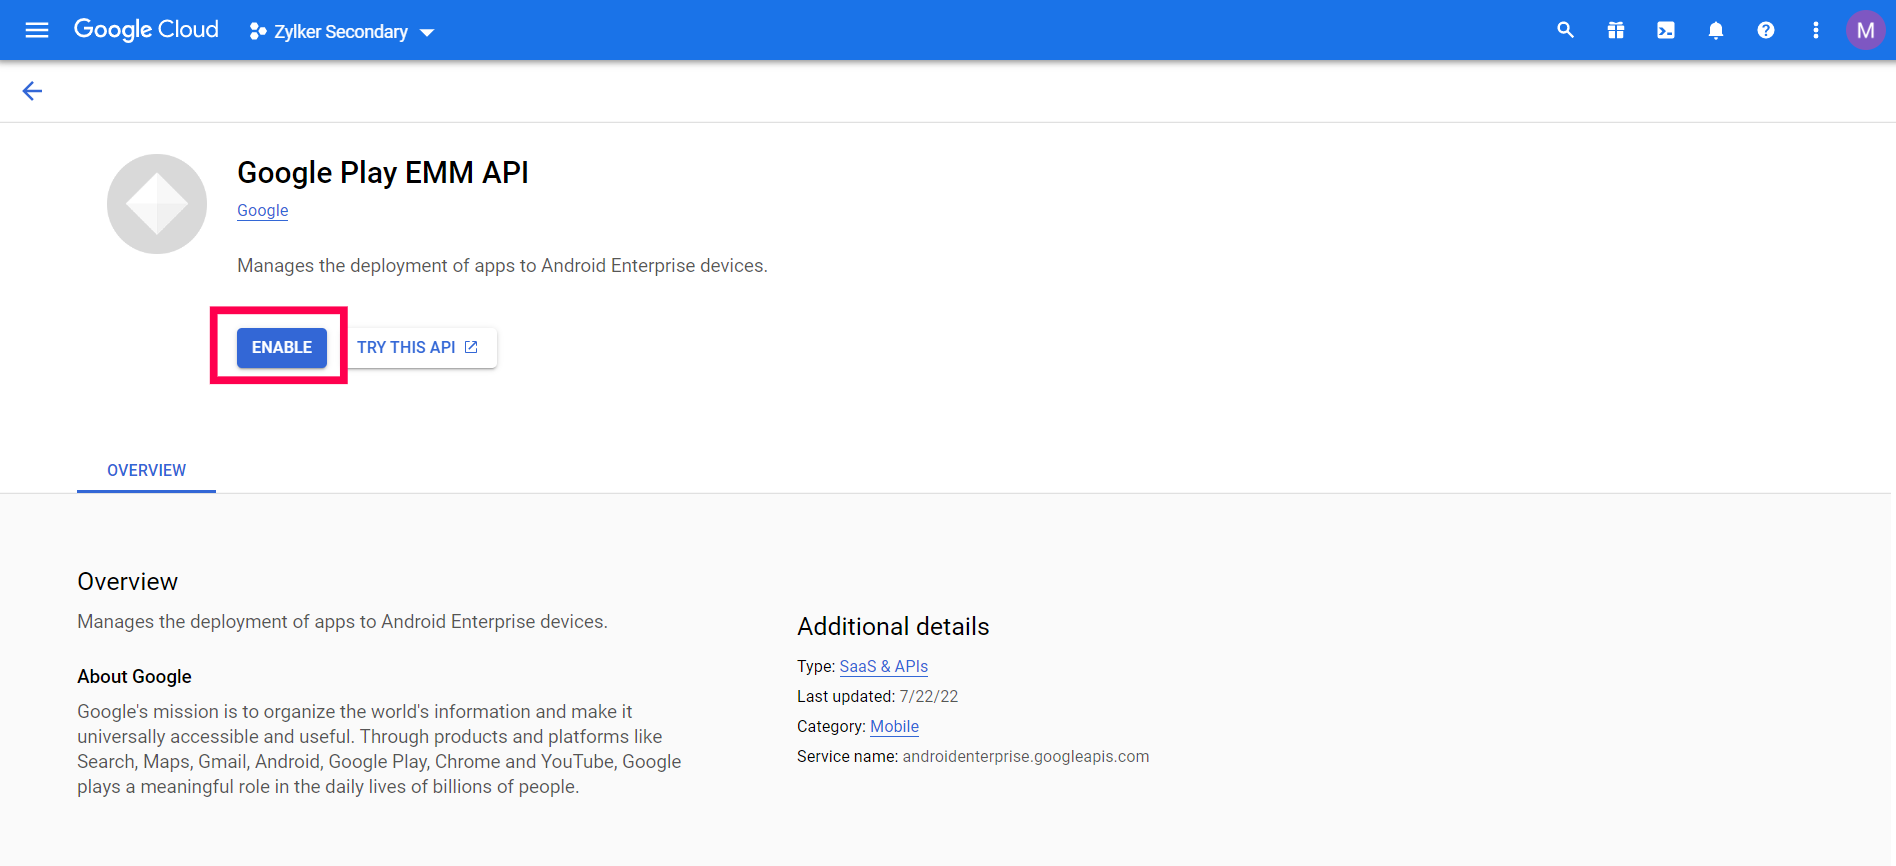Open the notifications bell

[x=1716, y=30]
